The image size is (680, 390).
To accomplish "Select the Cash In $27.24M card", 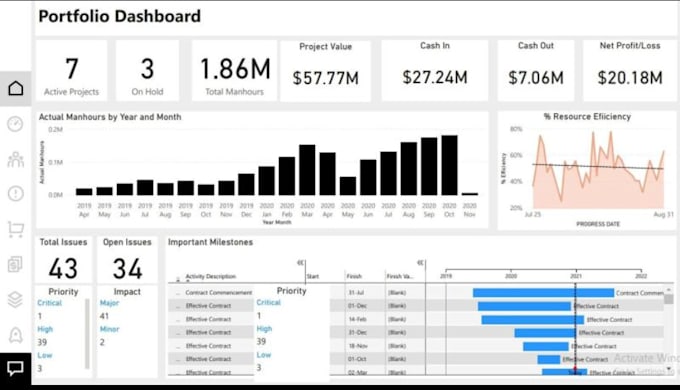I will [435, 71].
